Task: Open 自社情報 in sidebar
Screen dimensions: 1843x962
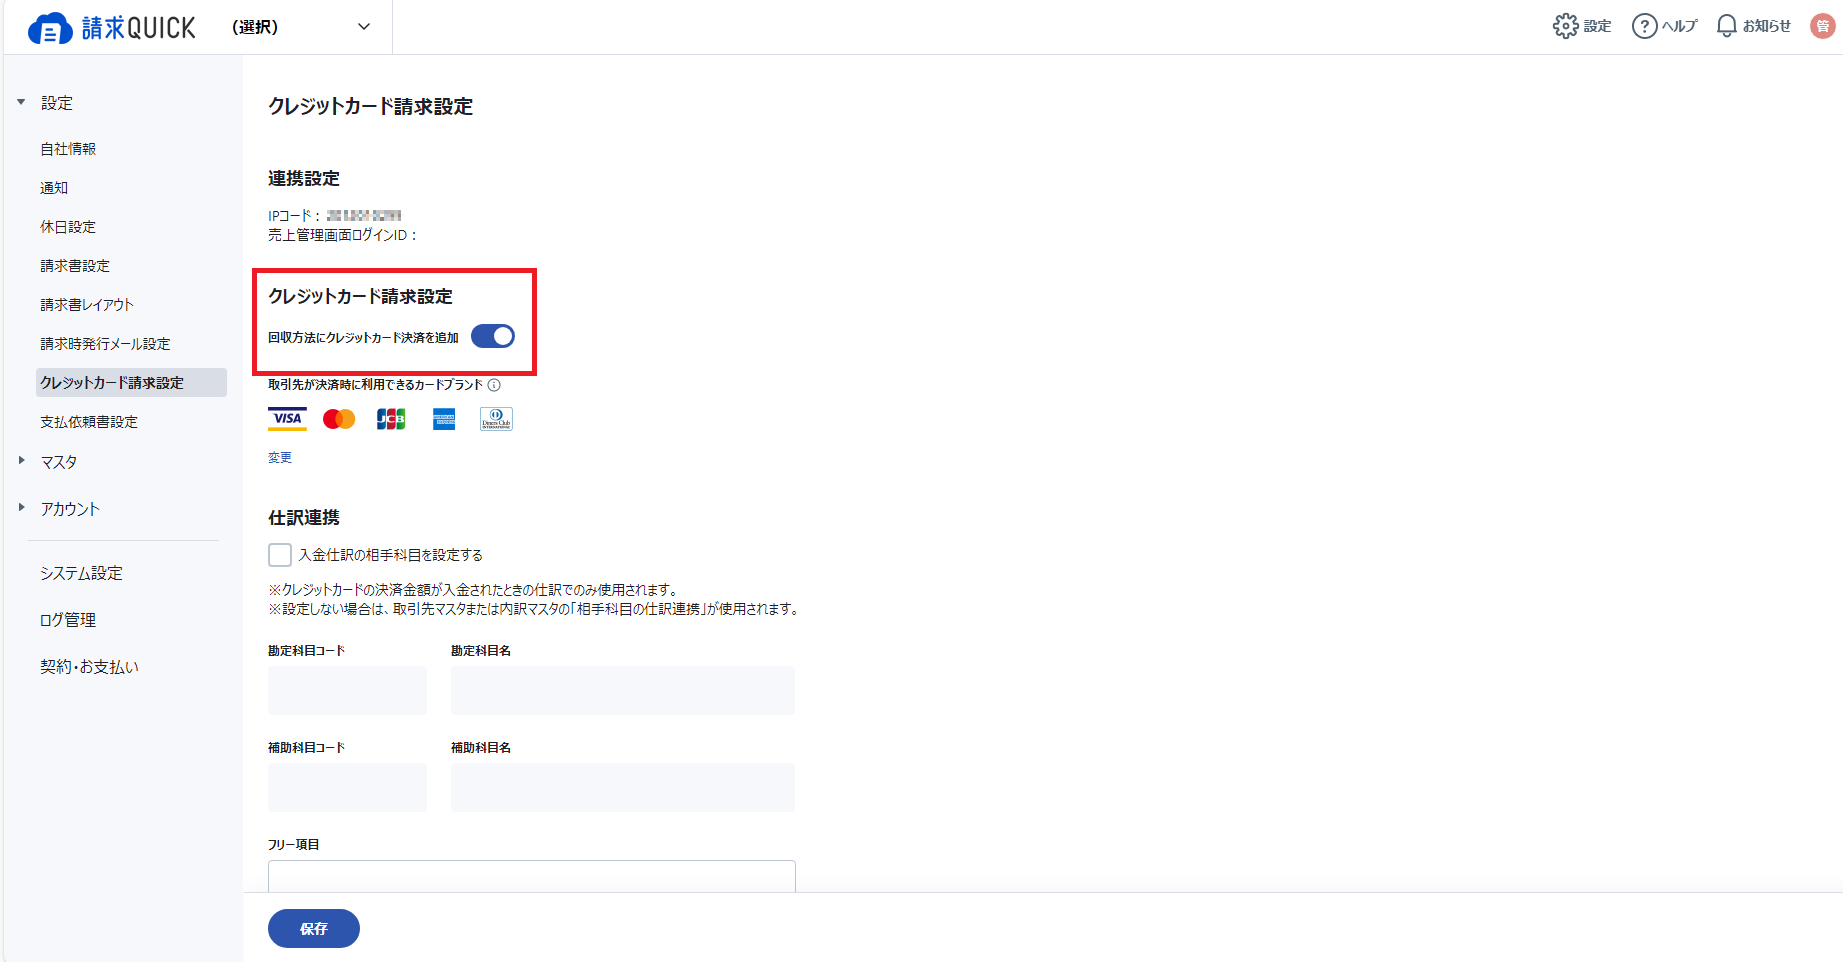Action: click(x=68, y=149)
